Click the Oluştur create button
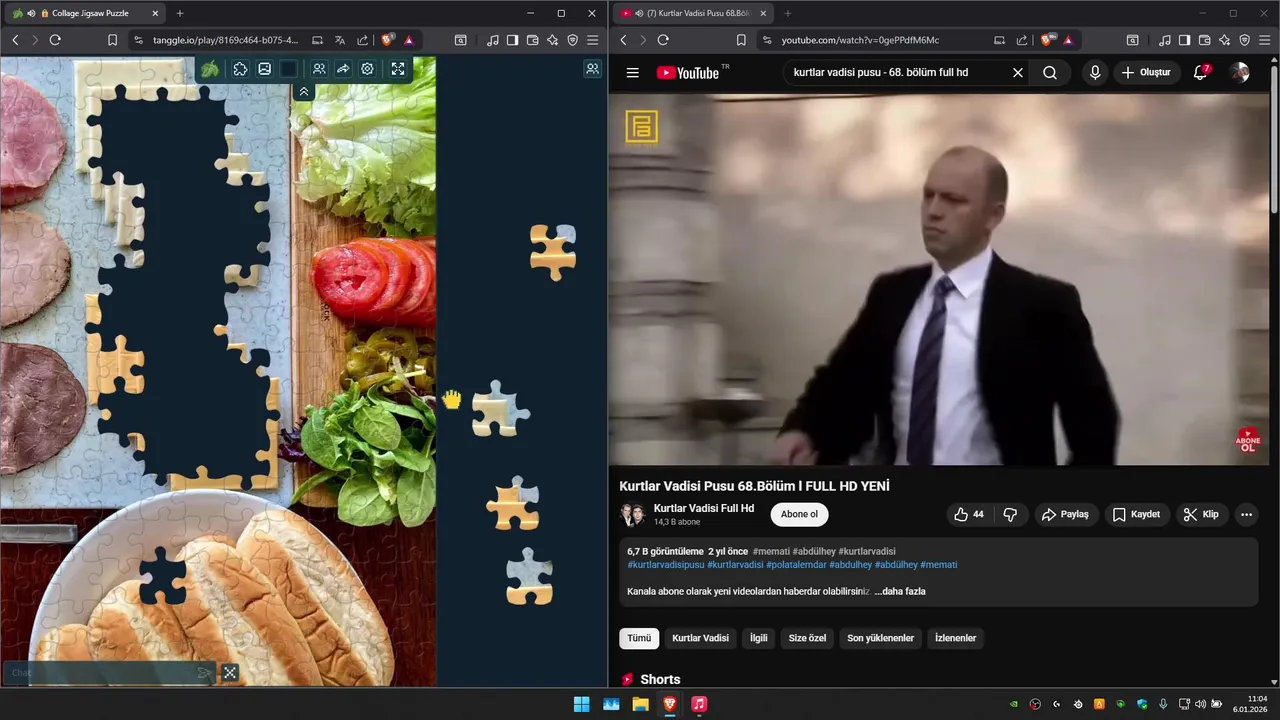The height and width of the screenshot is (720, 1280). pyautogui.click(x=1146, y=72)
